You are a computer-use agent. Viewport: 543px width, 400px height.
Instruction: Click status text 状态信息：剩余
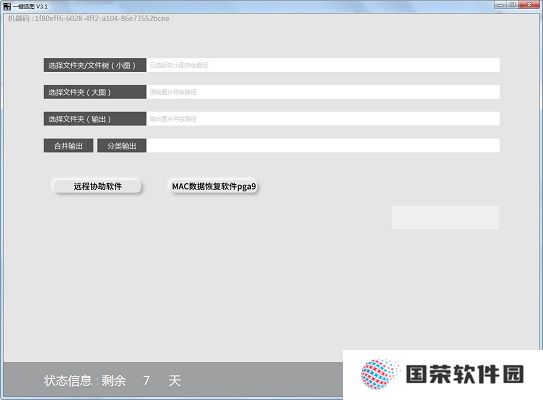[x=85, y=381]
